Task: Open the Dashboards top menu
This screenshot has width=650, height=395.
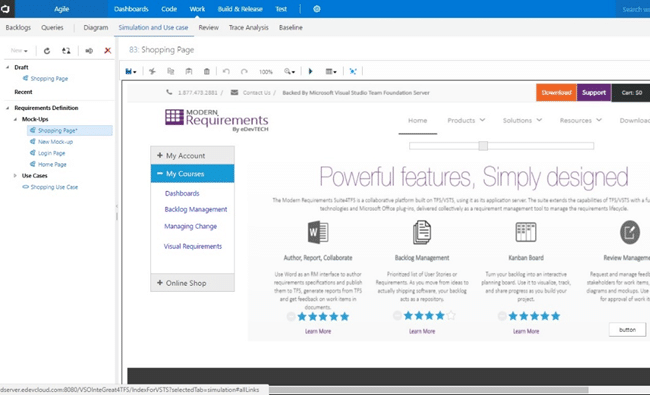Action: [131, 9]
